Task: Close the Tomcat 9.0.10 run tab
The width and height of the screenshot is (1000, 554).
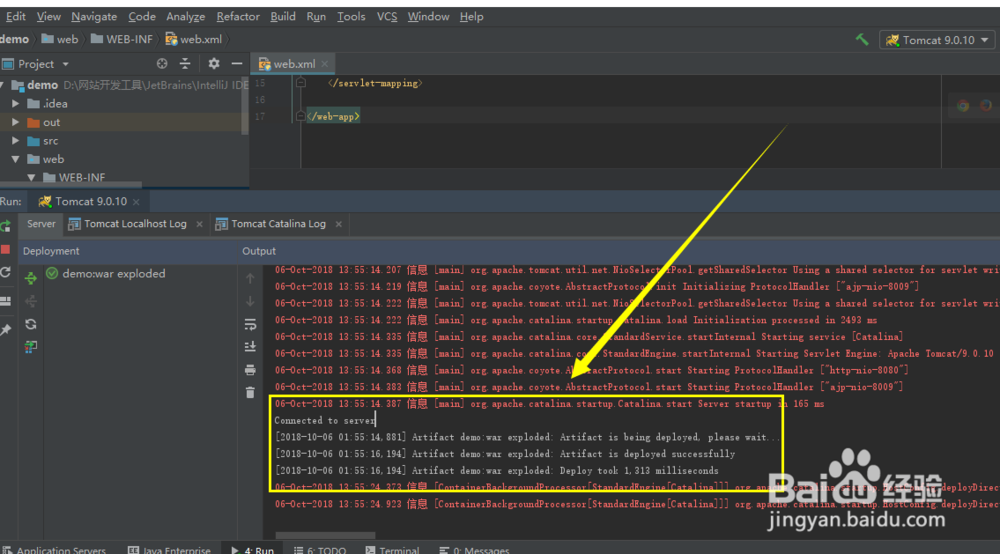Action: [x=136, y=202]
